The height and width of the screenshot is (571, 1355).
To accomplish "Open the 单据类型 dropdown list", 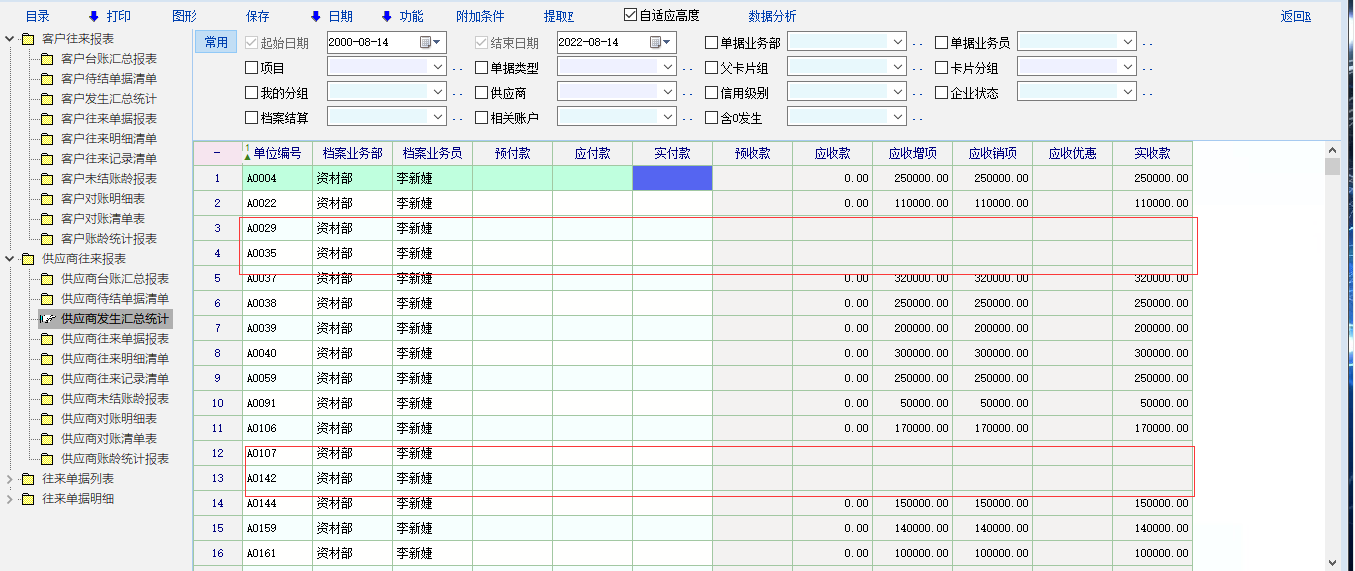I will 667,67.
